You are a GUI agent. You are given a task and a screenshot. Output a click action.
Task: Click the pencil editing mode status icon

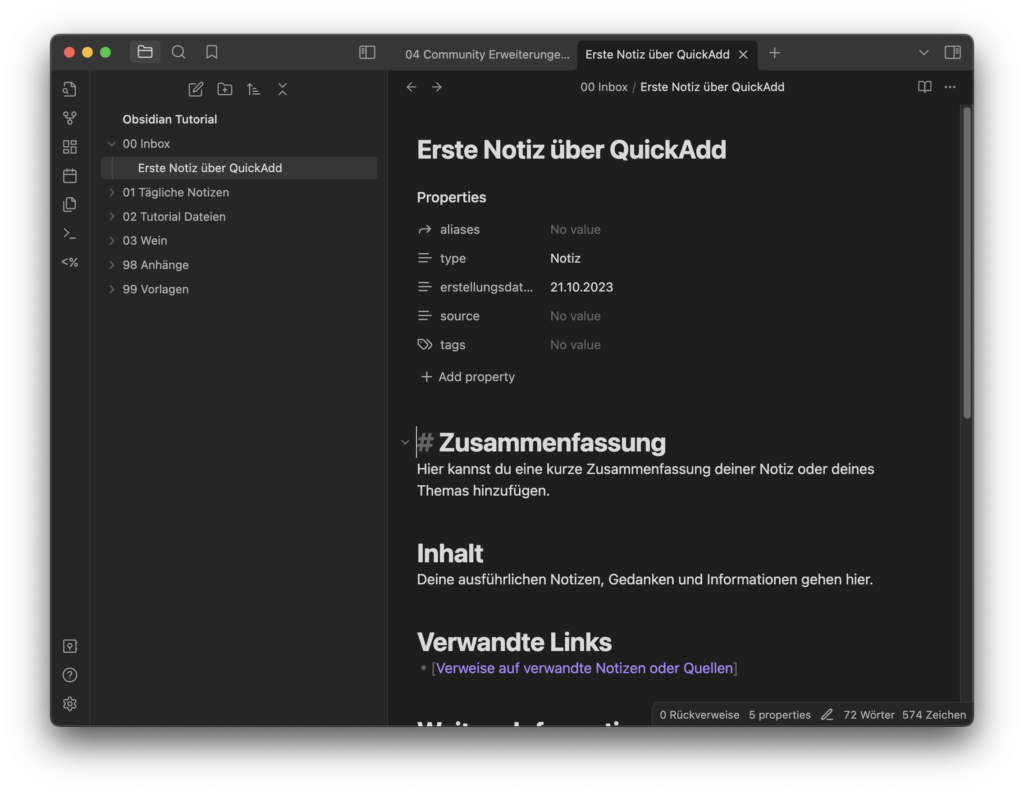(x=827, y=715)
